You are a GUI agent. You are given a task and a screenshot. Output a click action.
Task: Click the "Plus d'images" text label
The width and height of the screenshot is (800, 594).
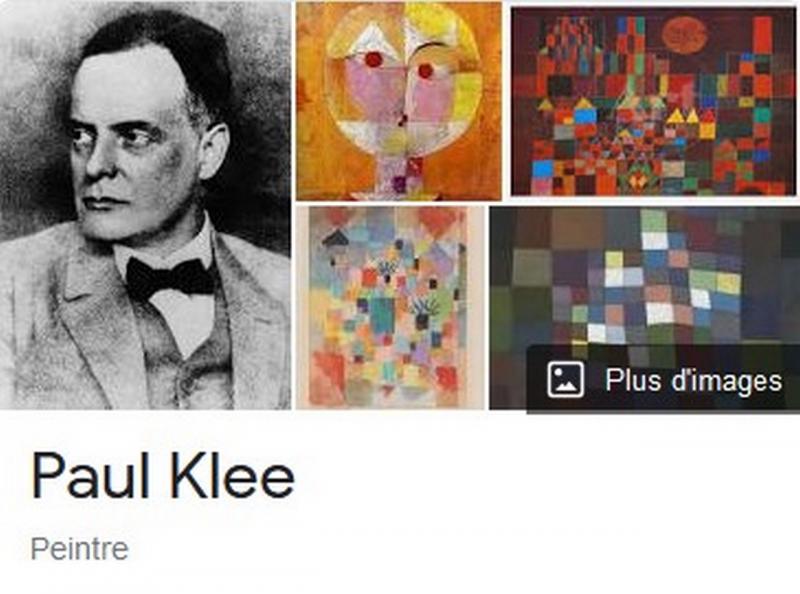click(693, 381)
